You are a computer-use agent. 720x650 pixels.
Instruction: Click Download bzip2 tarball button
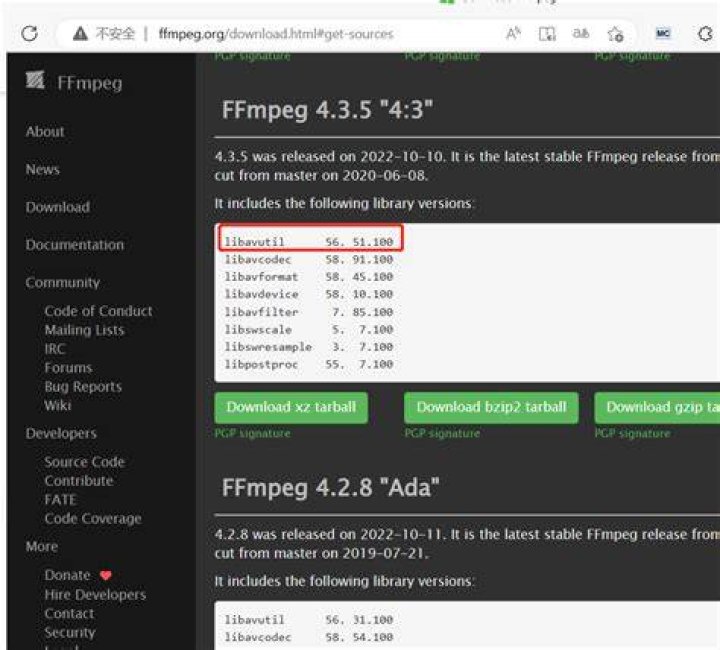tap(491, 408)
